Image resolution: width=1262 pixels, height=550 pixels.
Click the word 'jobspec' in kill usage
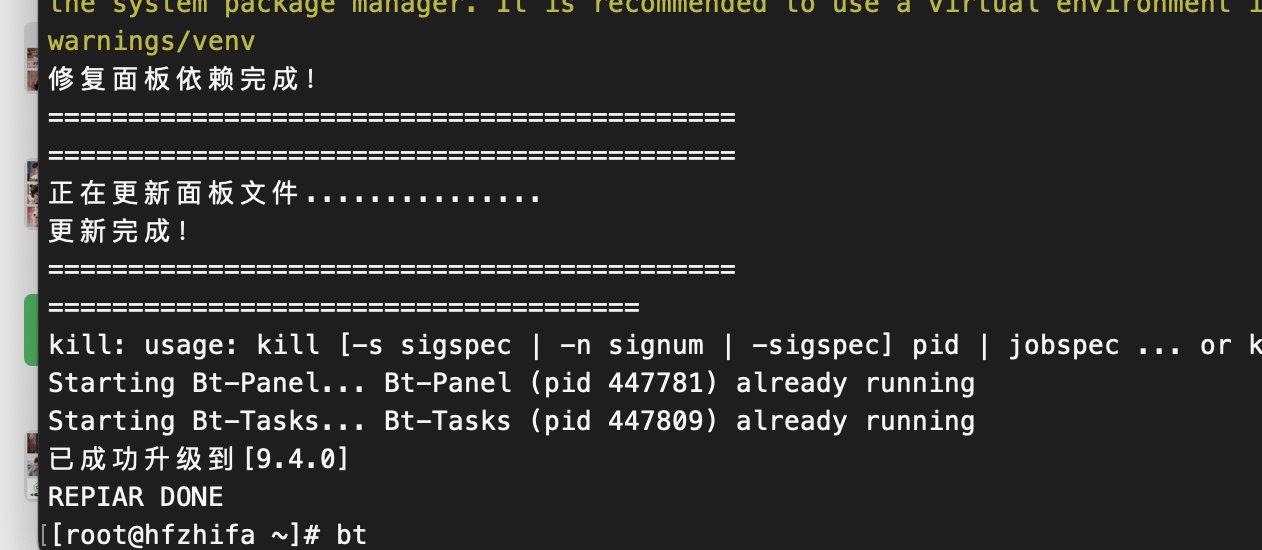pyautogui.click(x=1064, y=346)
